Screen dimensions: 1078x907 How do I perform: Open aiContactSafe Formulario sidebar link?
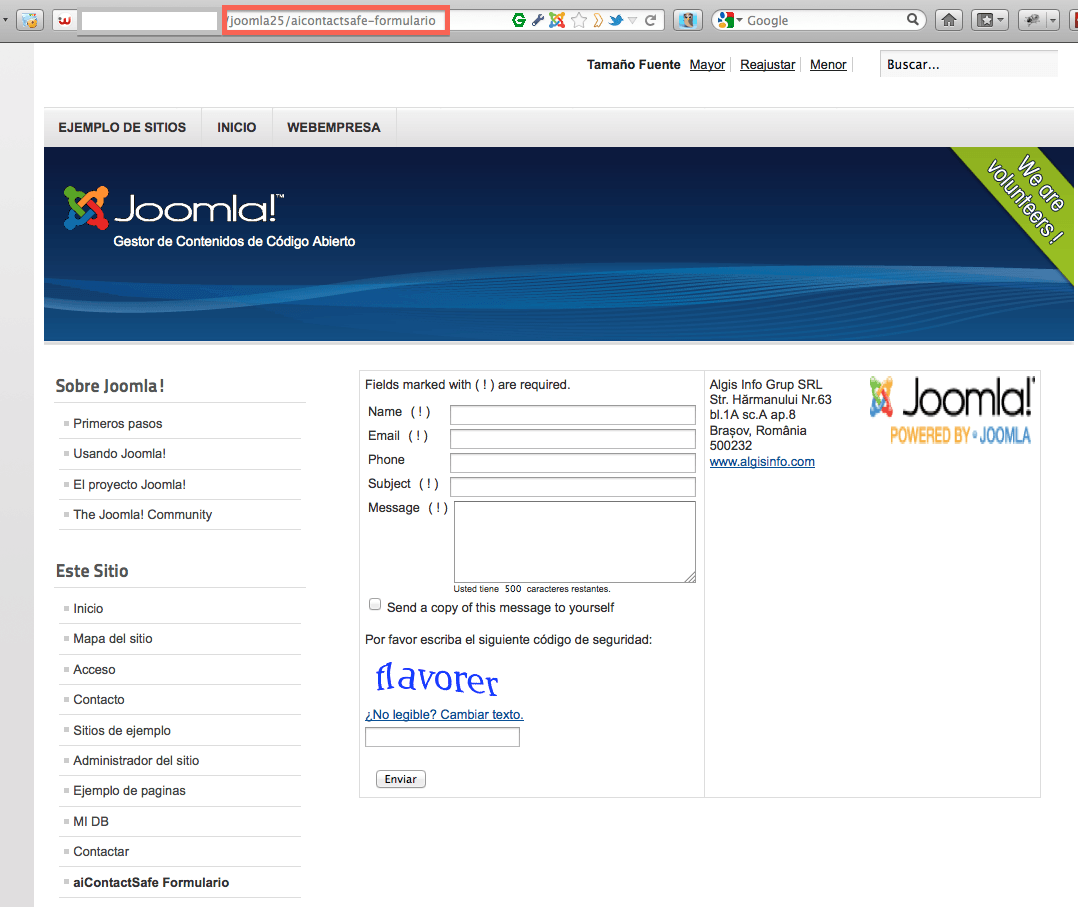click(x=151, y=882)
